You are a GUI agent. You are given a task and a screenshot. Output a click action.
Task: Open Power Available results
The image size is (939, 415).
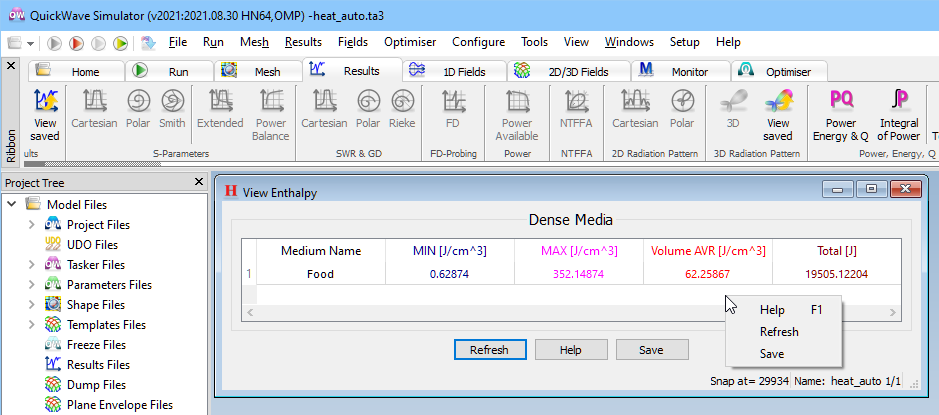click(x=517, y=115)
